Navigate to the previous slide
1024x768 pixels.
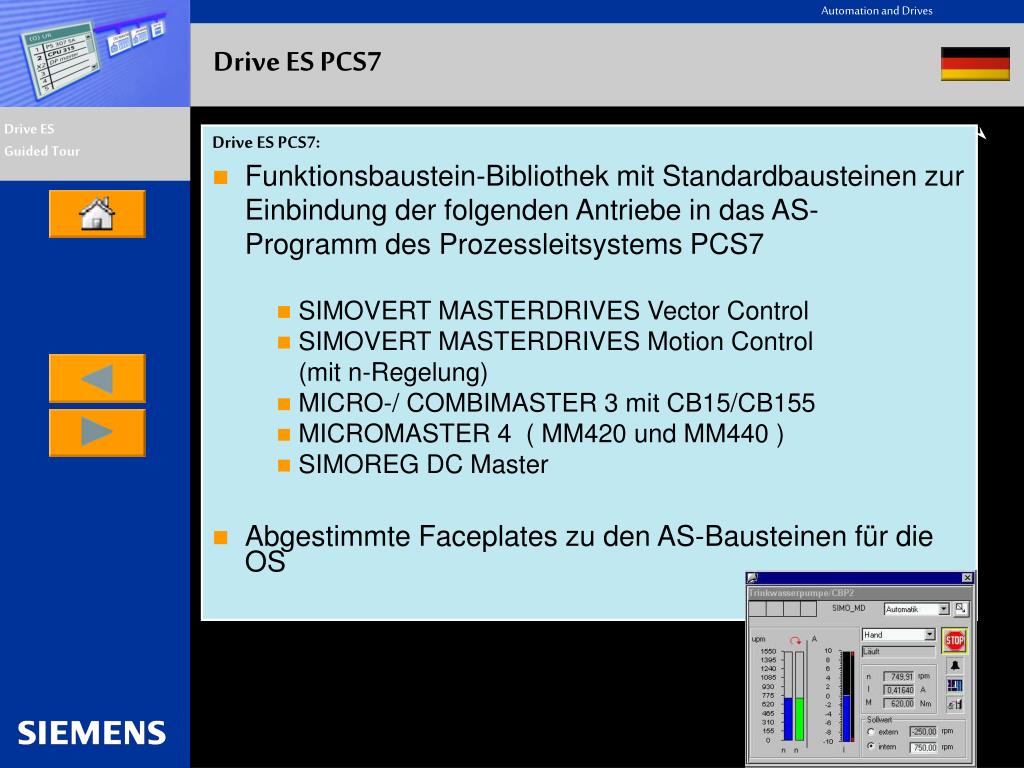click(97, 378)
